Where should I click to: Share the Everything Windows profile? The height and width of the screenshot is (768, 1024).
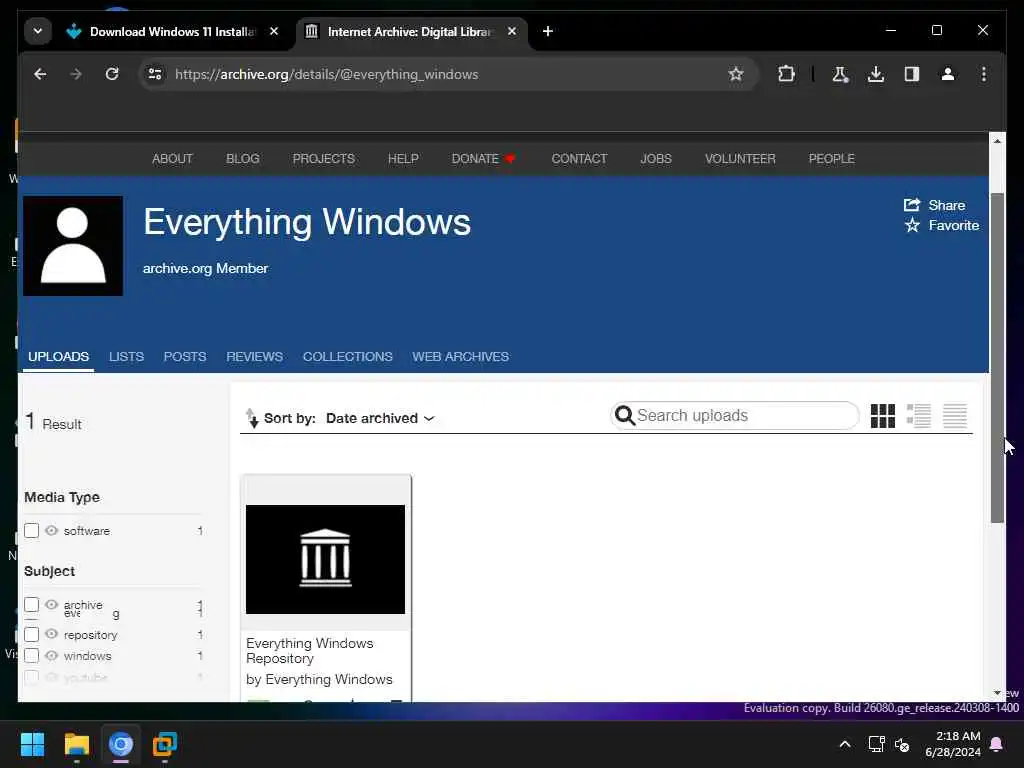tap(934, 205)
